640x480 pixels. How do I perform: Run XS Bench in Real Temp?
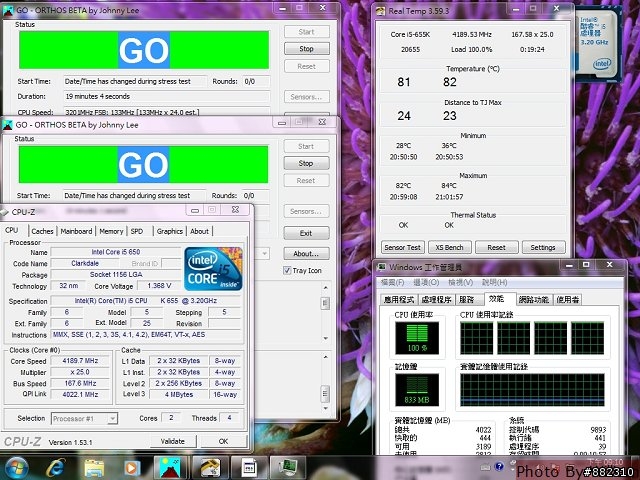click(449, 247)
